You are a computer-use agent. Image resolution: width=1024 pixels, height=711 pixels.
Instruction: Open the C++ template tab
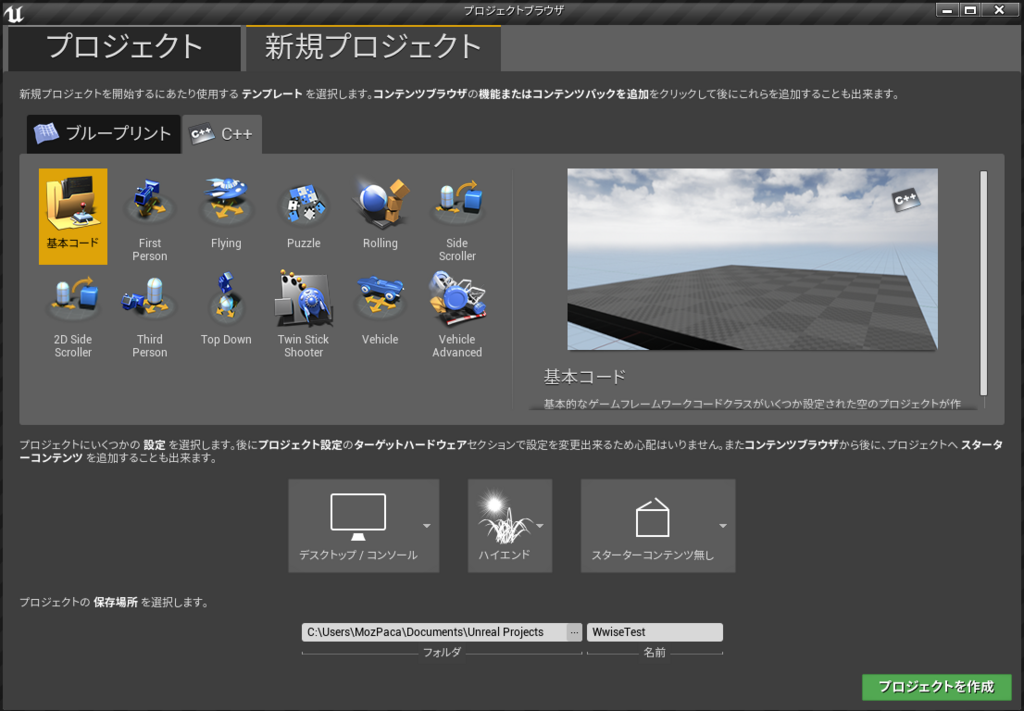point(222,134)
